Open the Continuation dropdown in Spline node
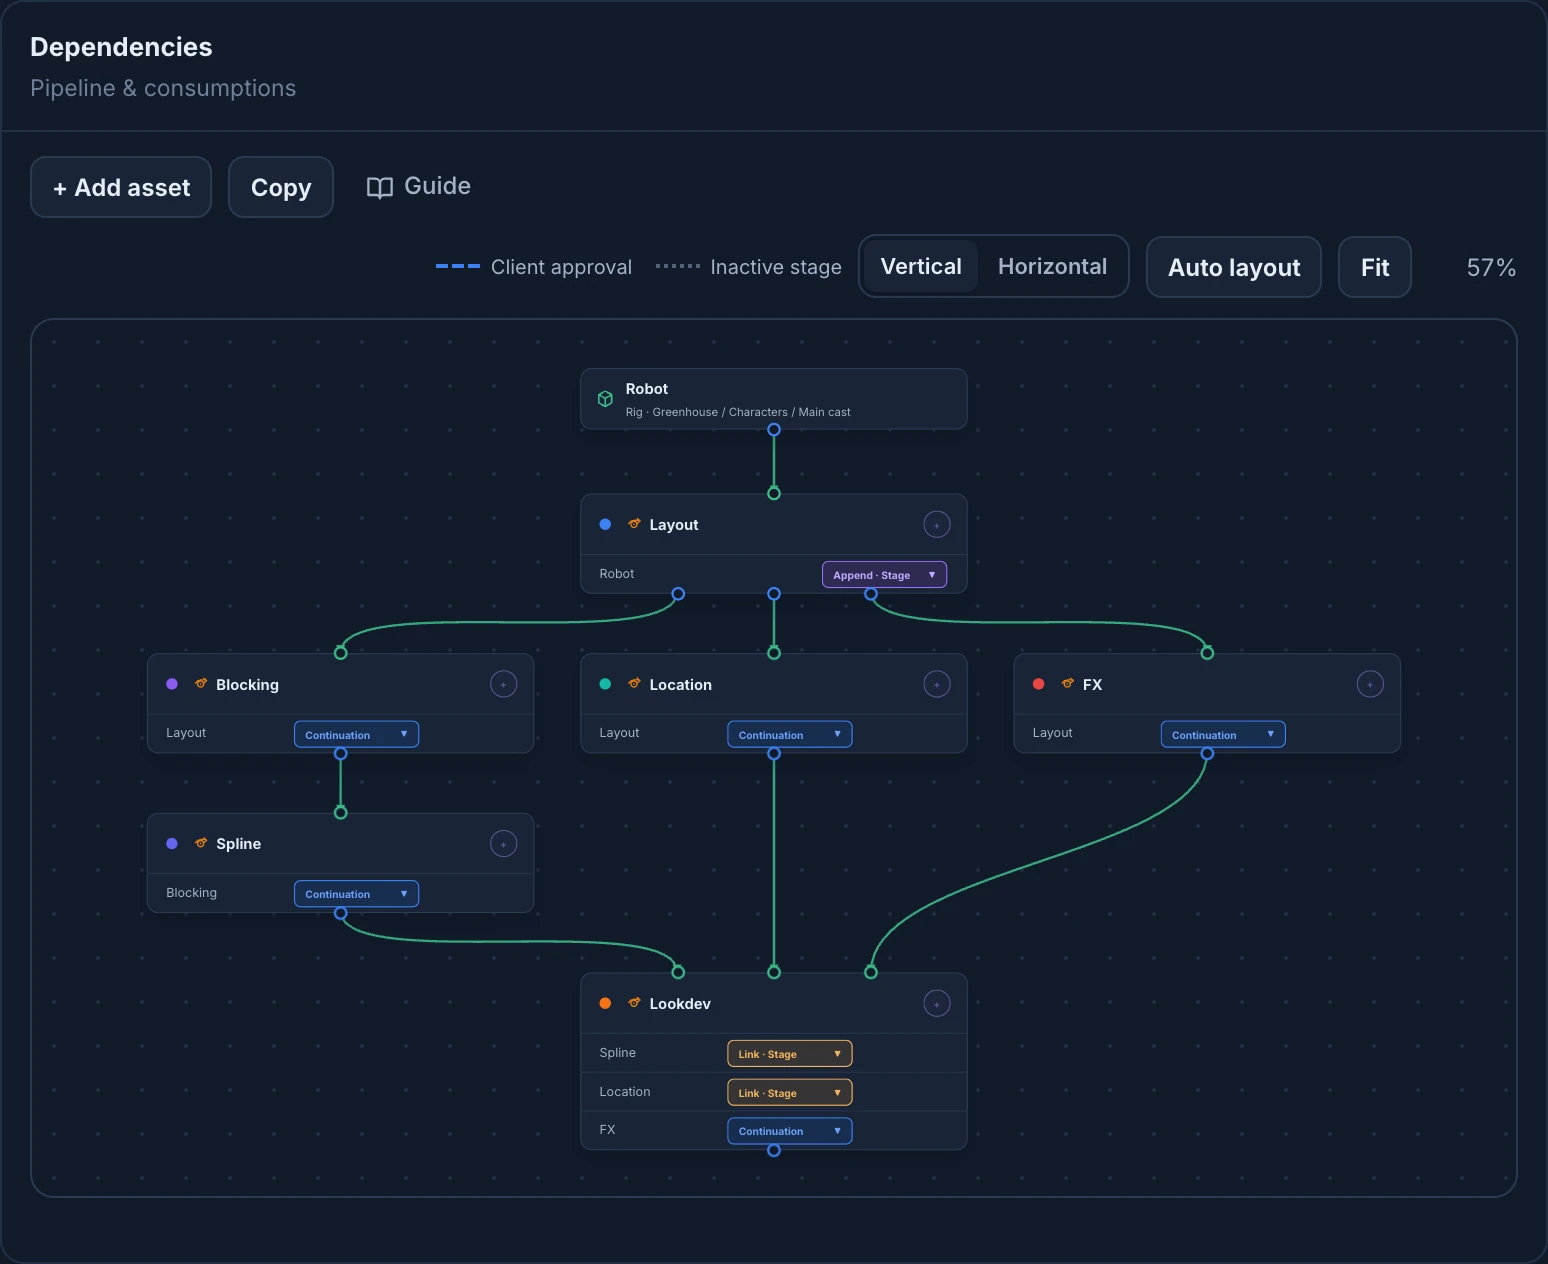The image size is (1548, 1264). [356, 894]
